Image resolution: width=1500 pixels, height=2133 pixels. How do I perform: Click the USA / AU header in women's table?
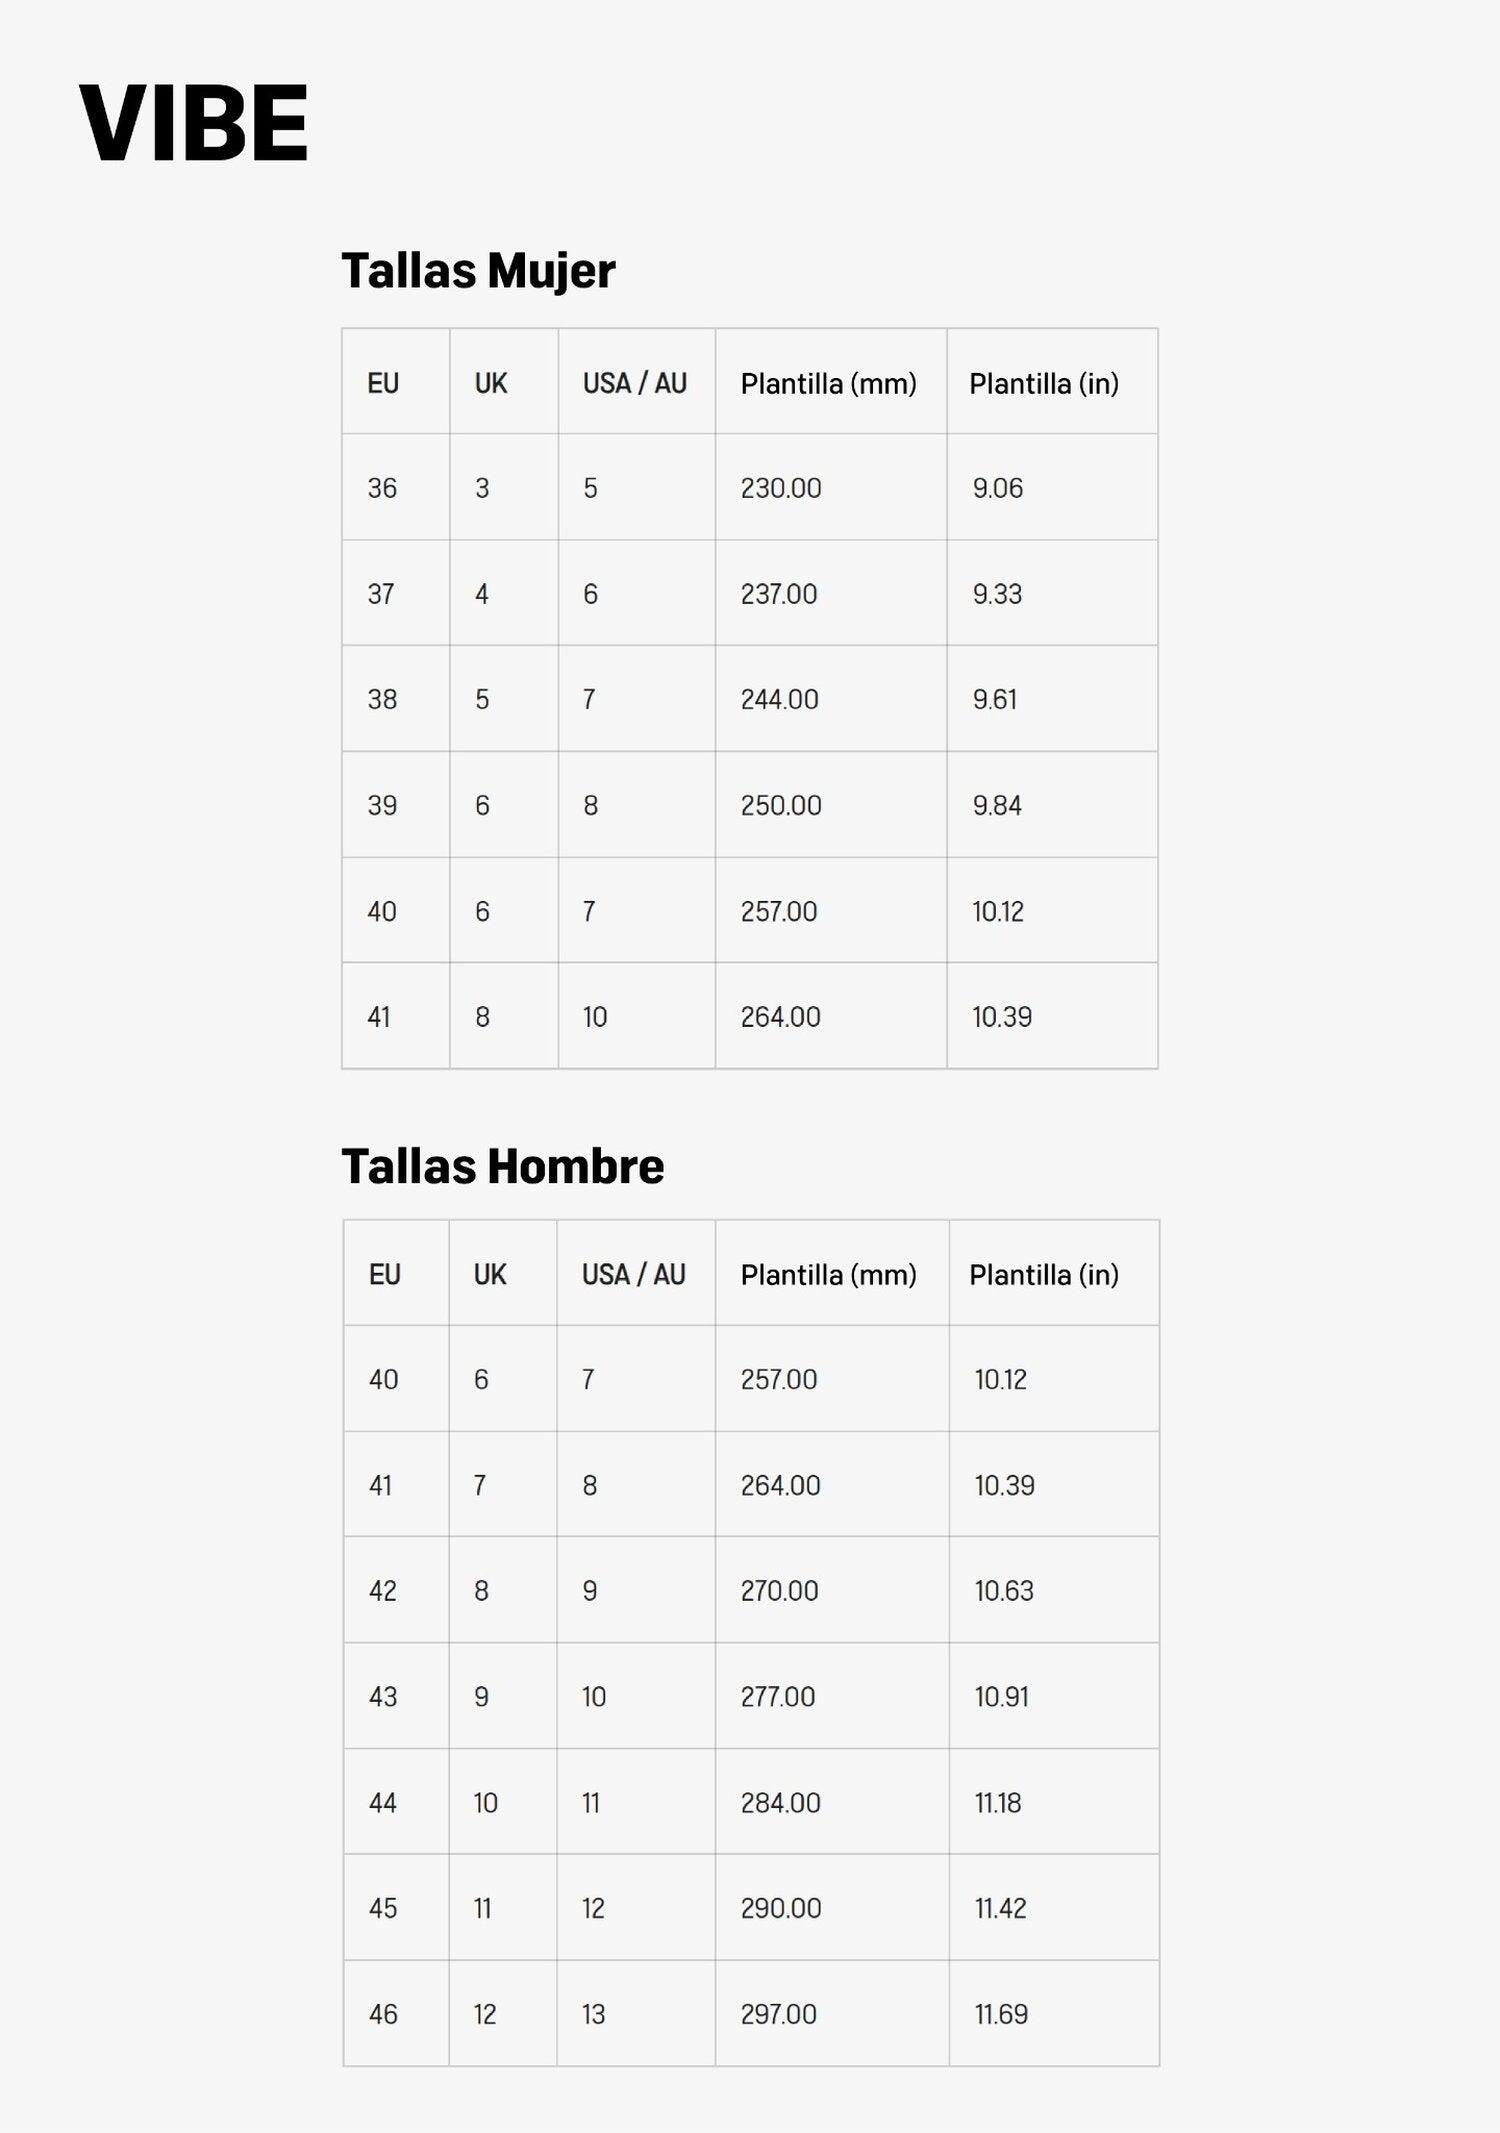(x=635, y=383)
